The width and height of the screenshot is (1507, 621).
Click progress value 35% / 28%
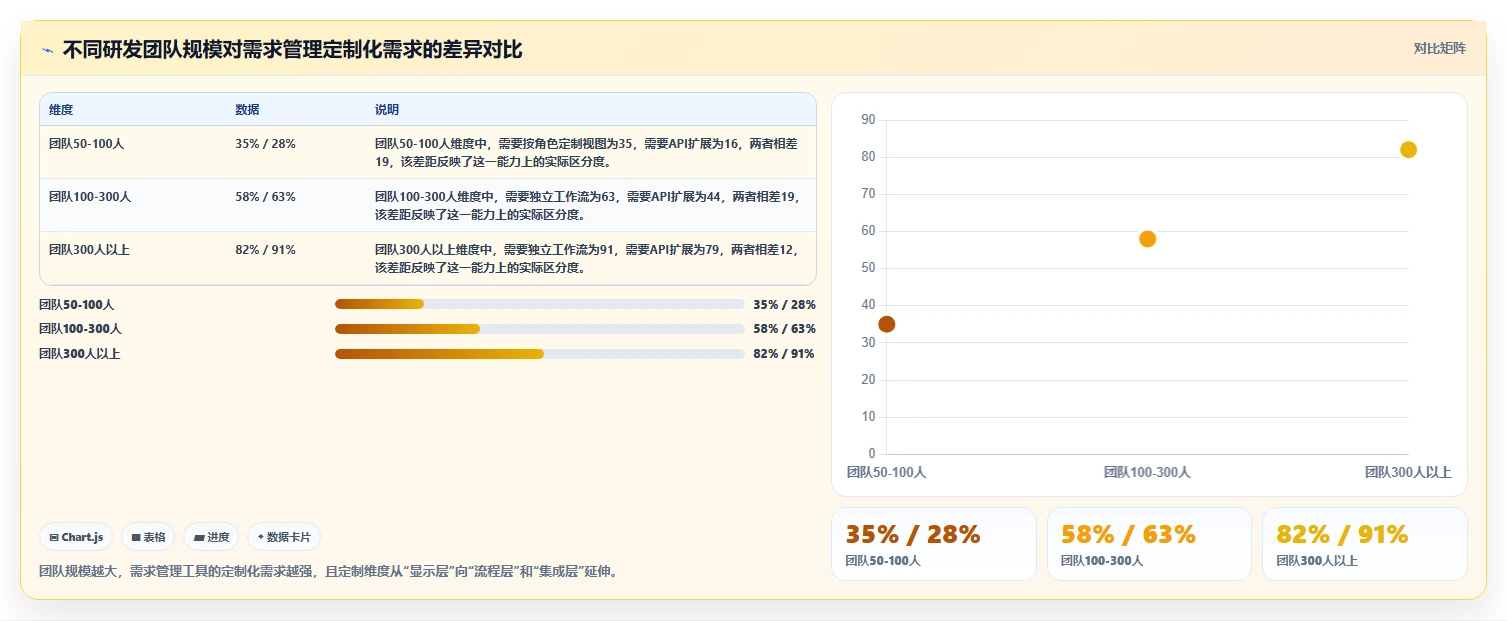click(x=784, y=305)
